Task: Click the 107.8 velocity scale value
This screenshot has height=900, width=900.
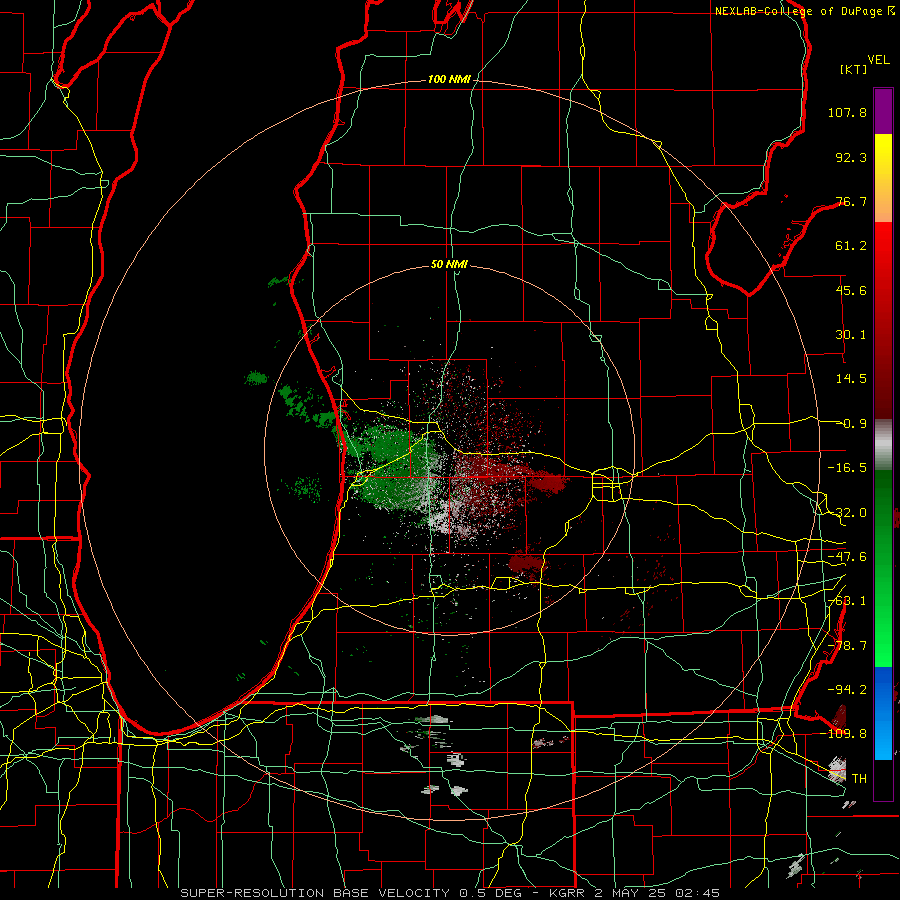Action: tap(847, 112)
